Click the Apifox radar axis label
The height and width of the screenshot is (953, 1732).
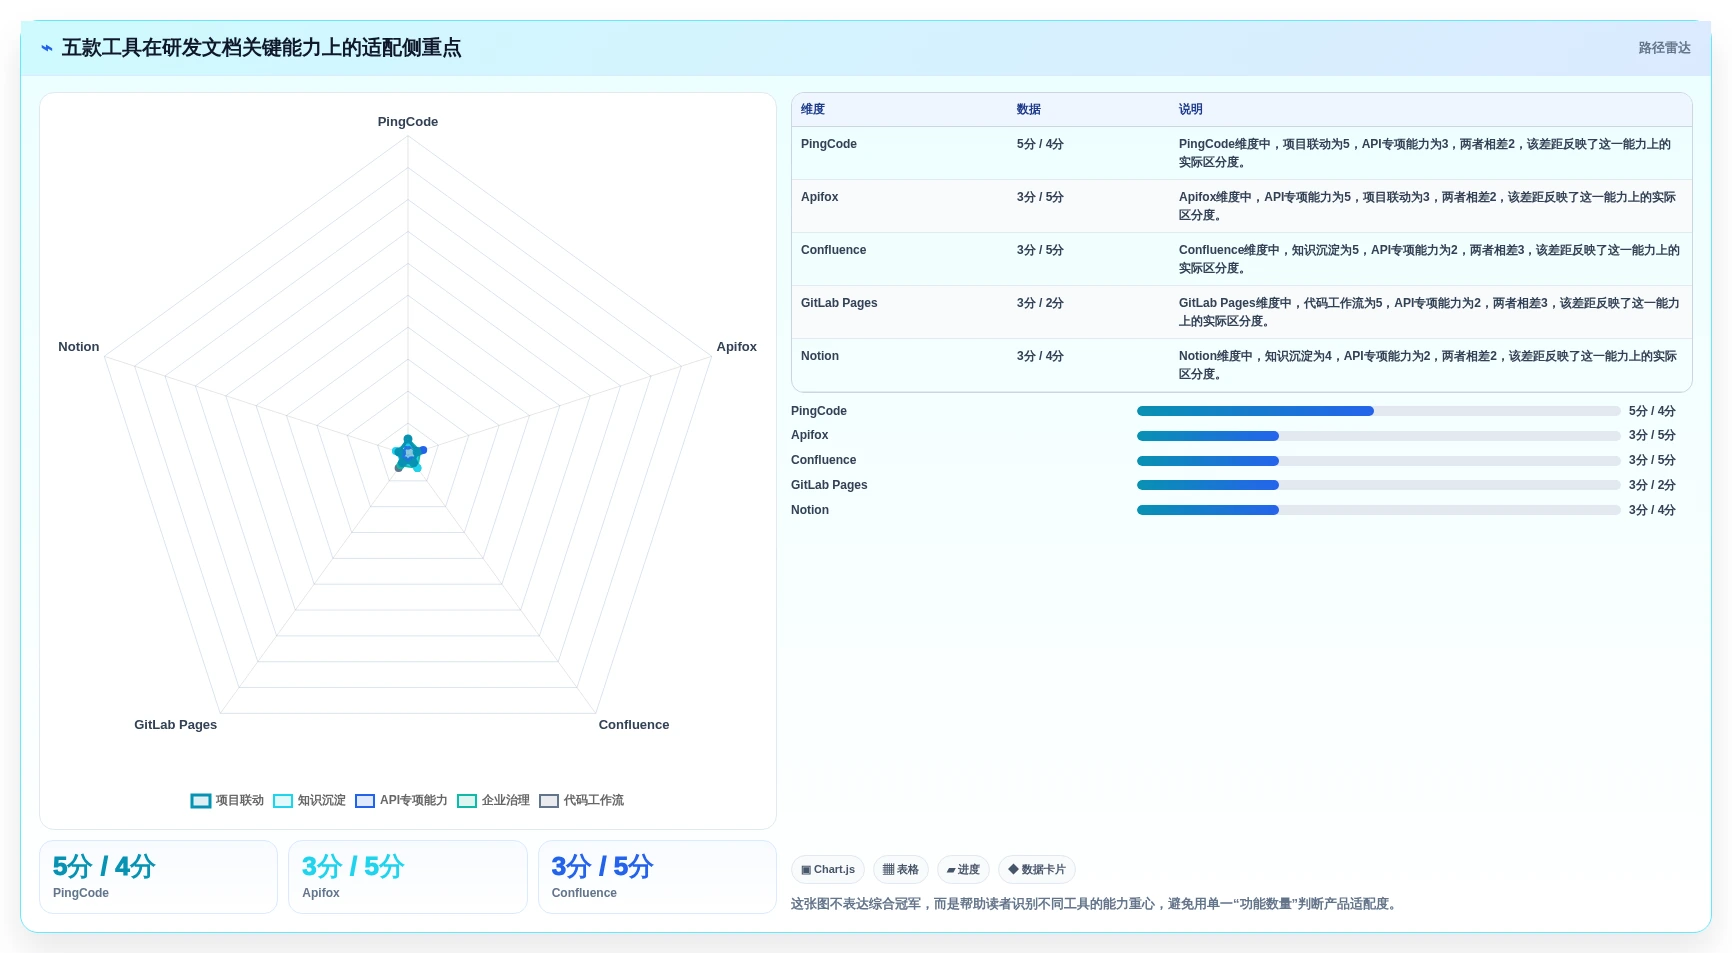click(x=737, y=347)
